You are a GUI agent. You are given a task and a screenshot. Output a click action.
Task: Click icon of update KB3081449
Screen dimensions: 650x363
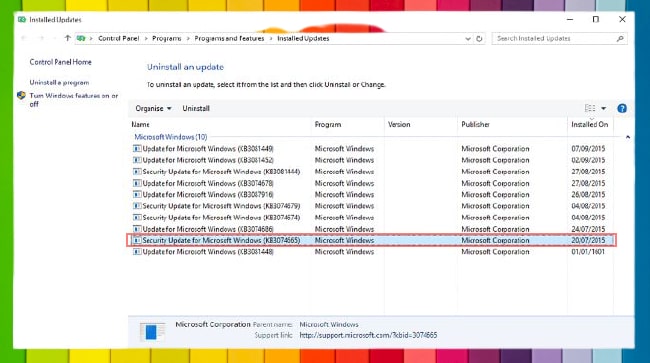pos(137,148)
